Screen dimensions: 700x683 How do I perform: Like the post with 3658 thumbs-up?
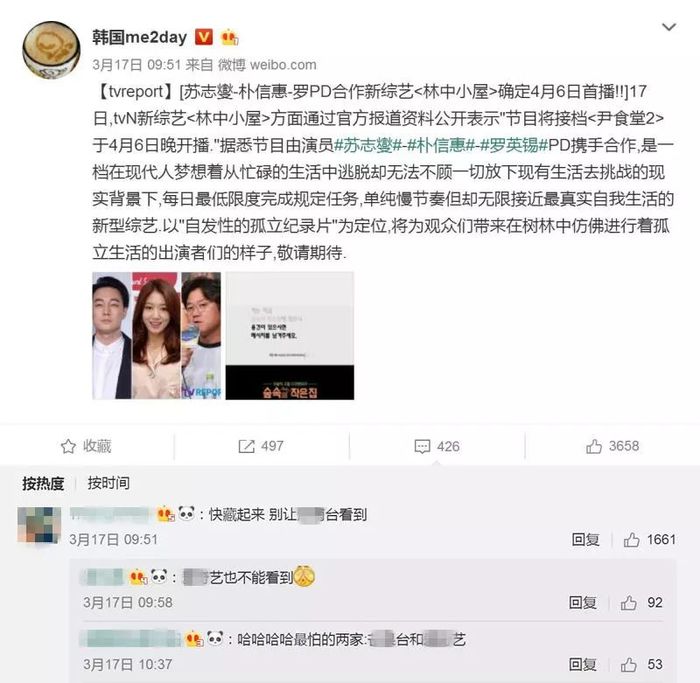point(612,446)
